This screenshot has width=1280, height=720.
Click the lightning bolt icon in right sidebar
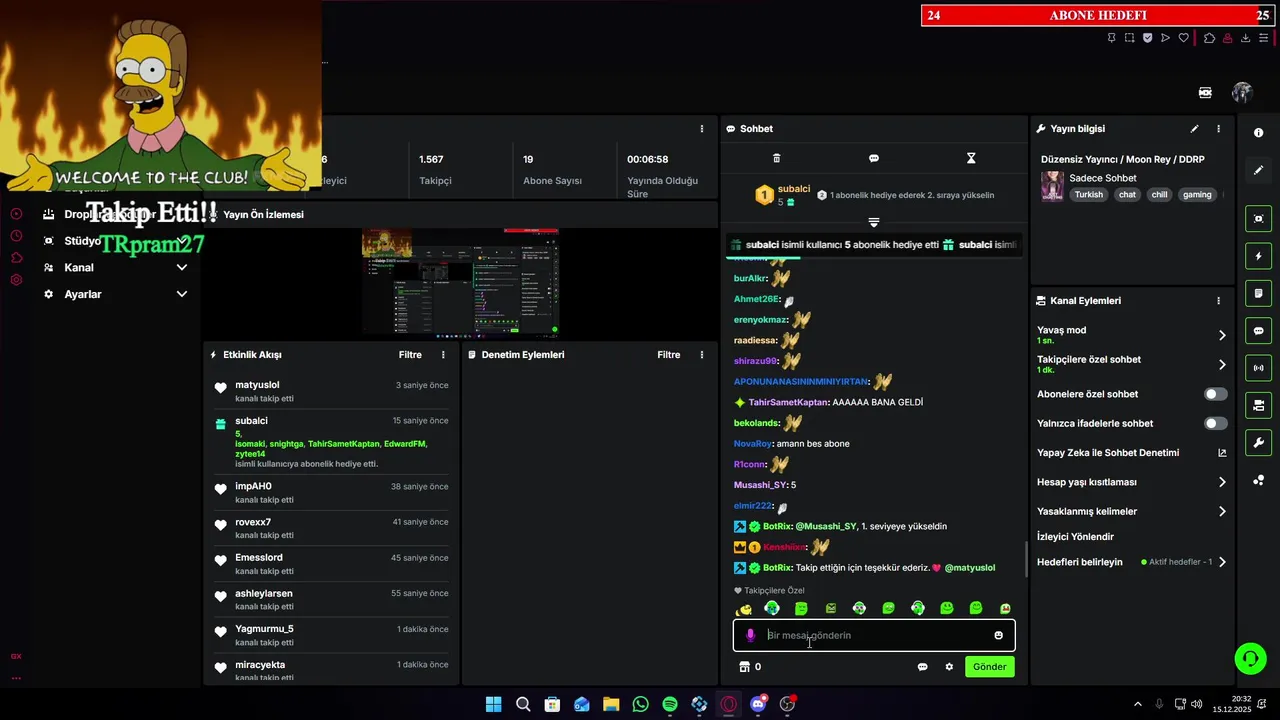[x=1258, y=256]
